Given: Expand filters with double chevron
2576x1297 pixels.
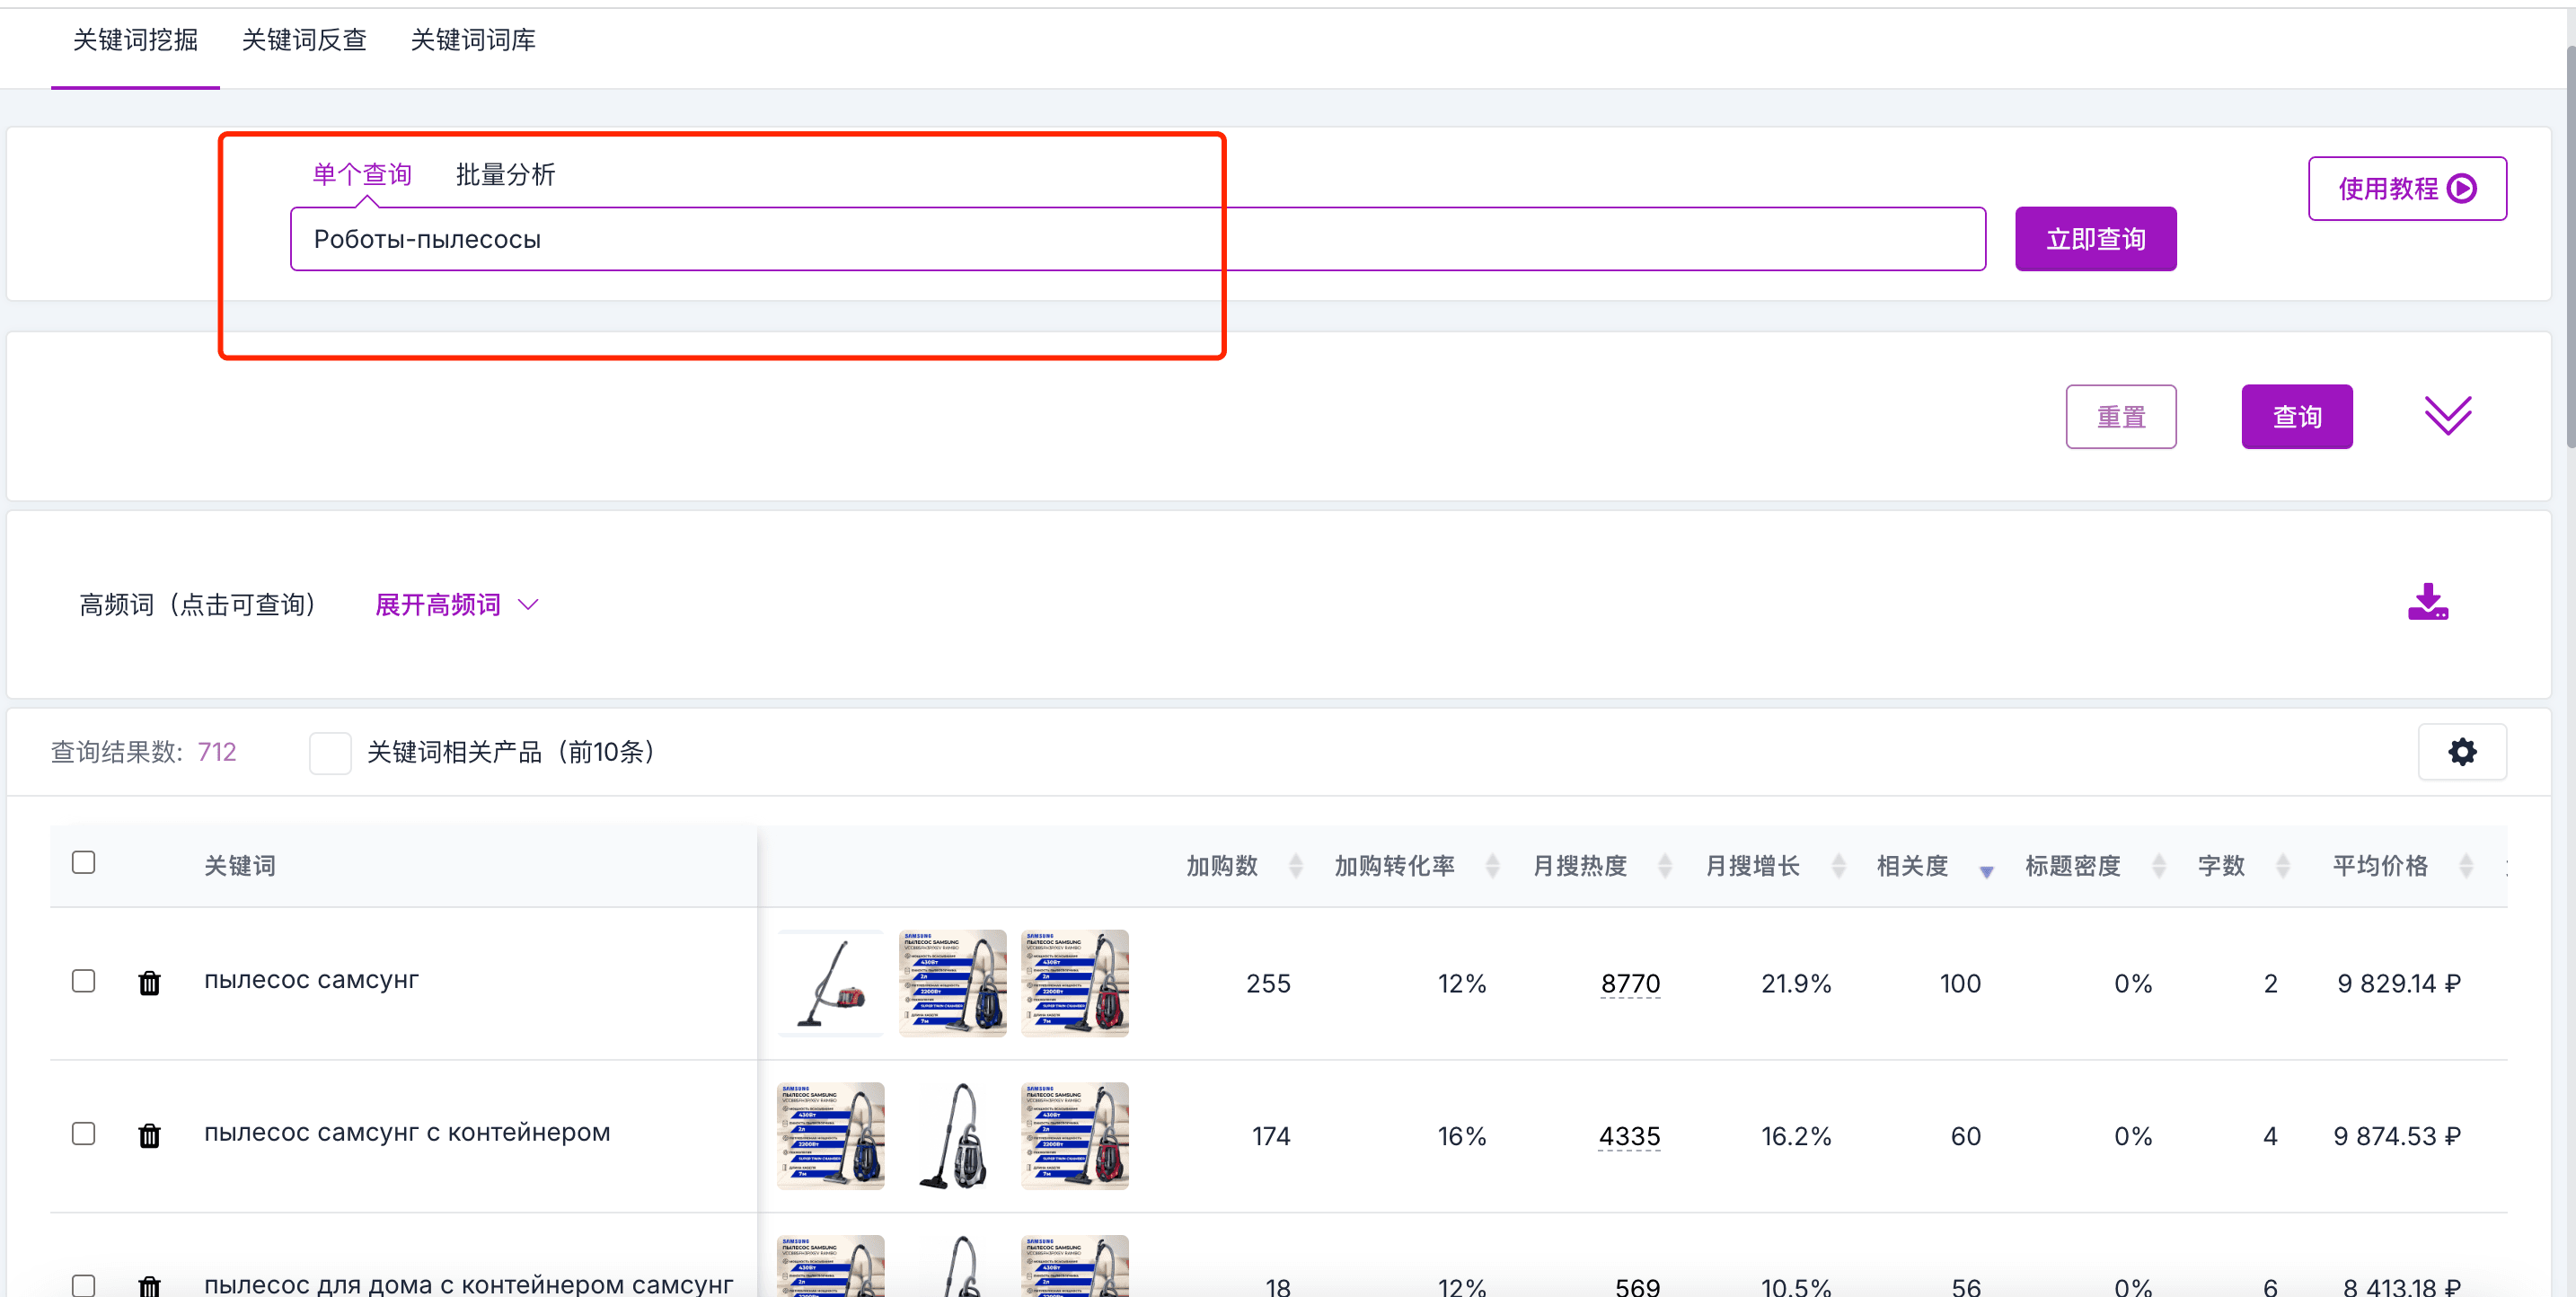Looking at the screenshot, I should (x=2447, y=415).
